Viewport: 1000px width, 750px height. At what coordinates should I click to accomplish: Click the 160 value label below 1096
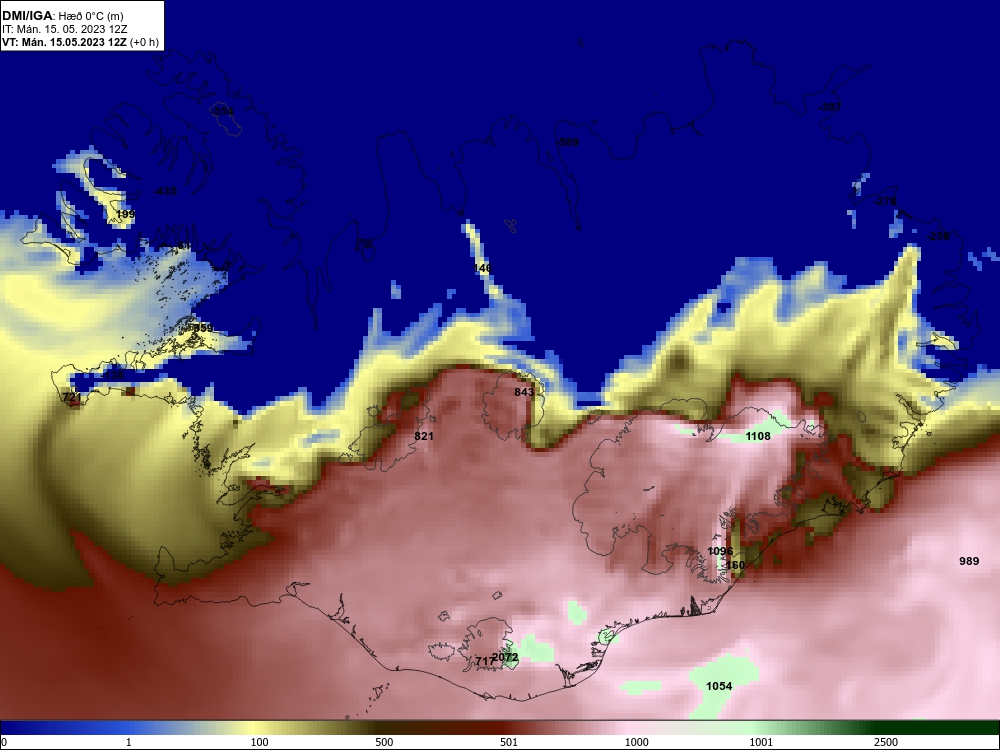pos(735,565)
